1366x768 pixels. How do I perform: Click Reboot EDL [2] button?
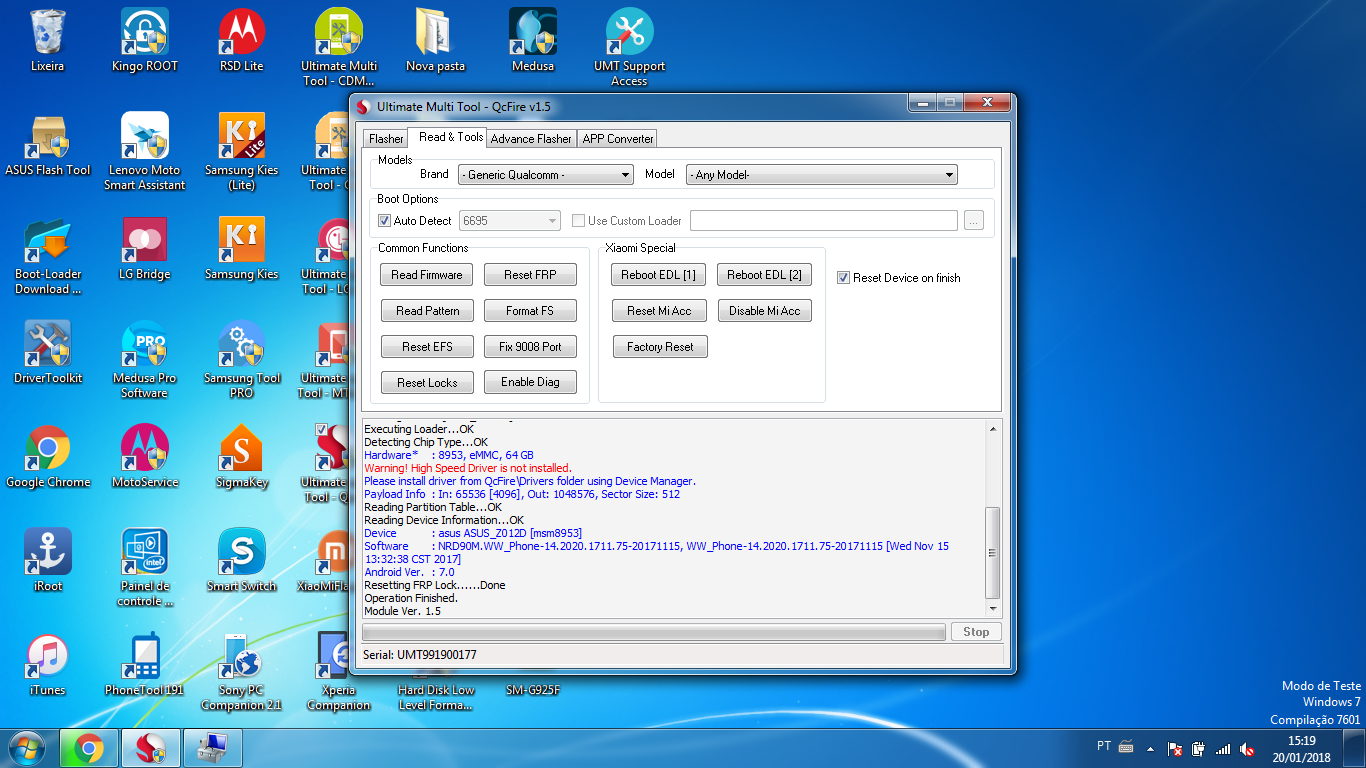[x=764, y=275]
